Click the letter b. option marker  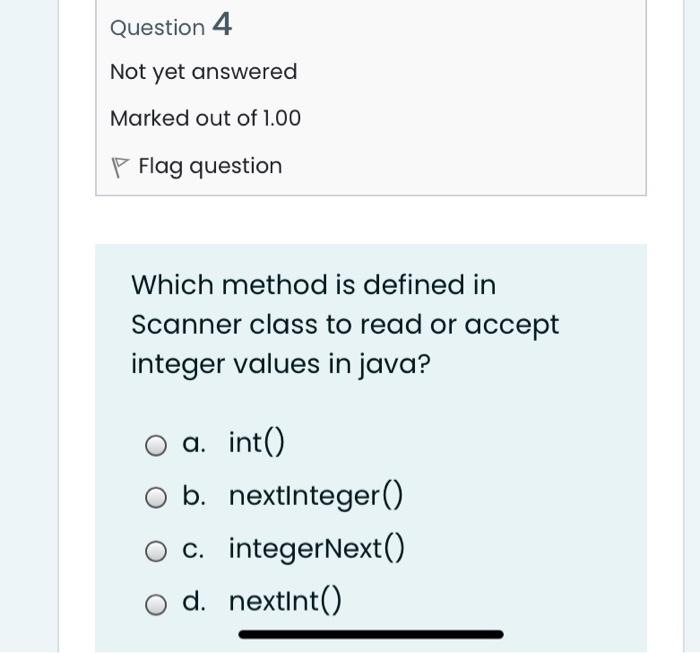click(x=195, y=496)
